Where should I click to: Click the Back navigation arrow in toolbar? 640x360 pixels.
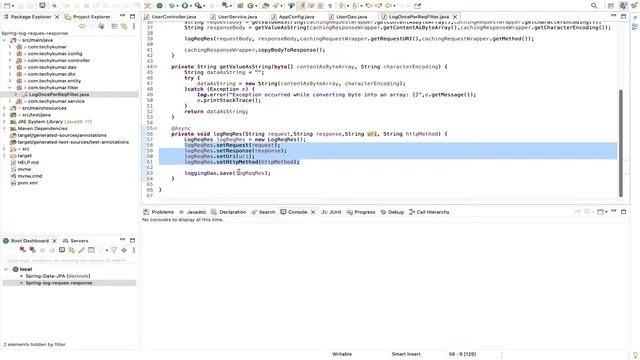point(389,6)
